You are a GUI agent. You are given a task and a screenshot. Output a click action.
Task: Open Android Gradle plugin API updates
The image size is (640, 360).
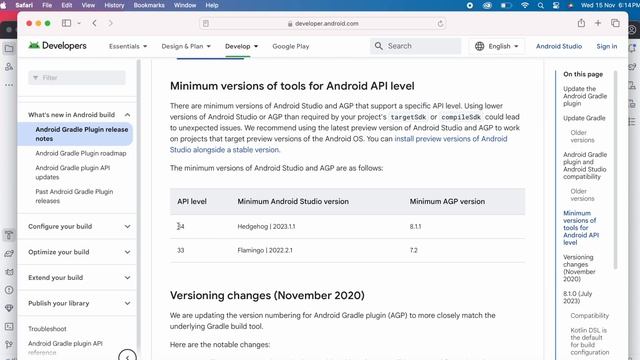coord(73,172)
